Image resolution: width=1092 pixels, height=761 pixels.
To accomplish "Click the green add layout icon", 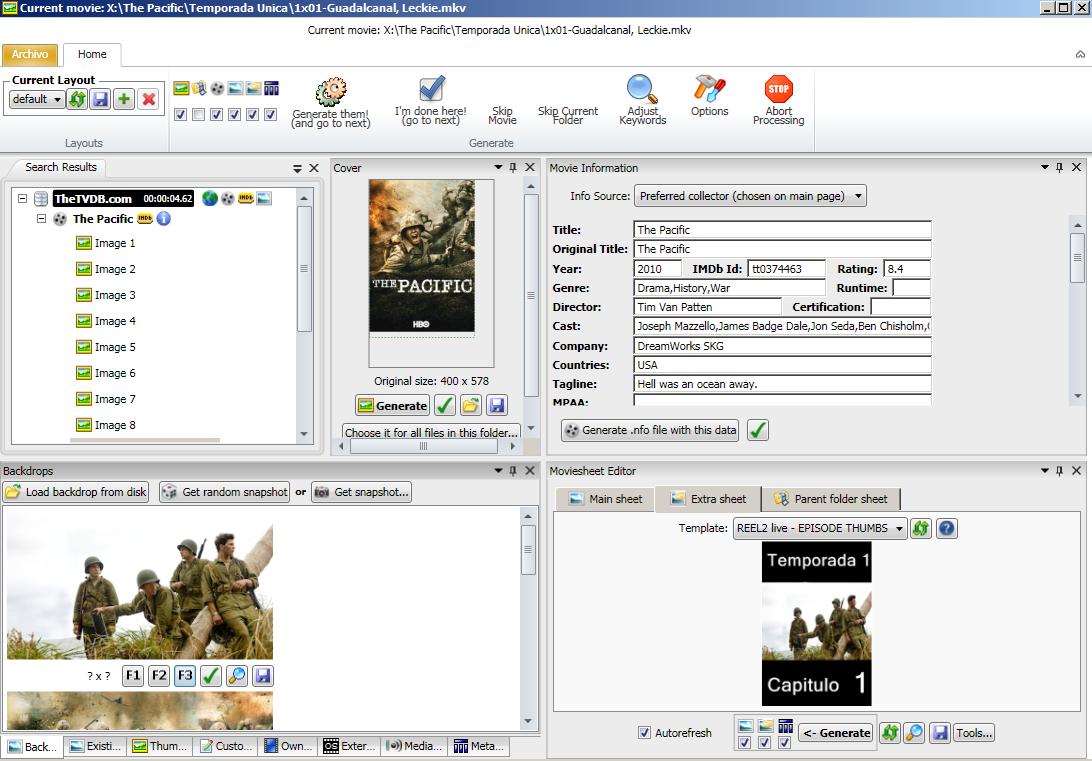I will tap(124, 99).
